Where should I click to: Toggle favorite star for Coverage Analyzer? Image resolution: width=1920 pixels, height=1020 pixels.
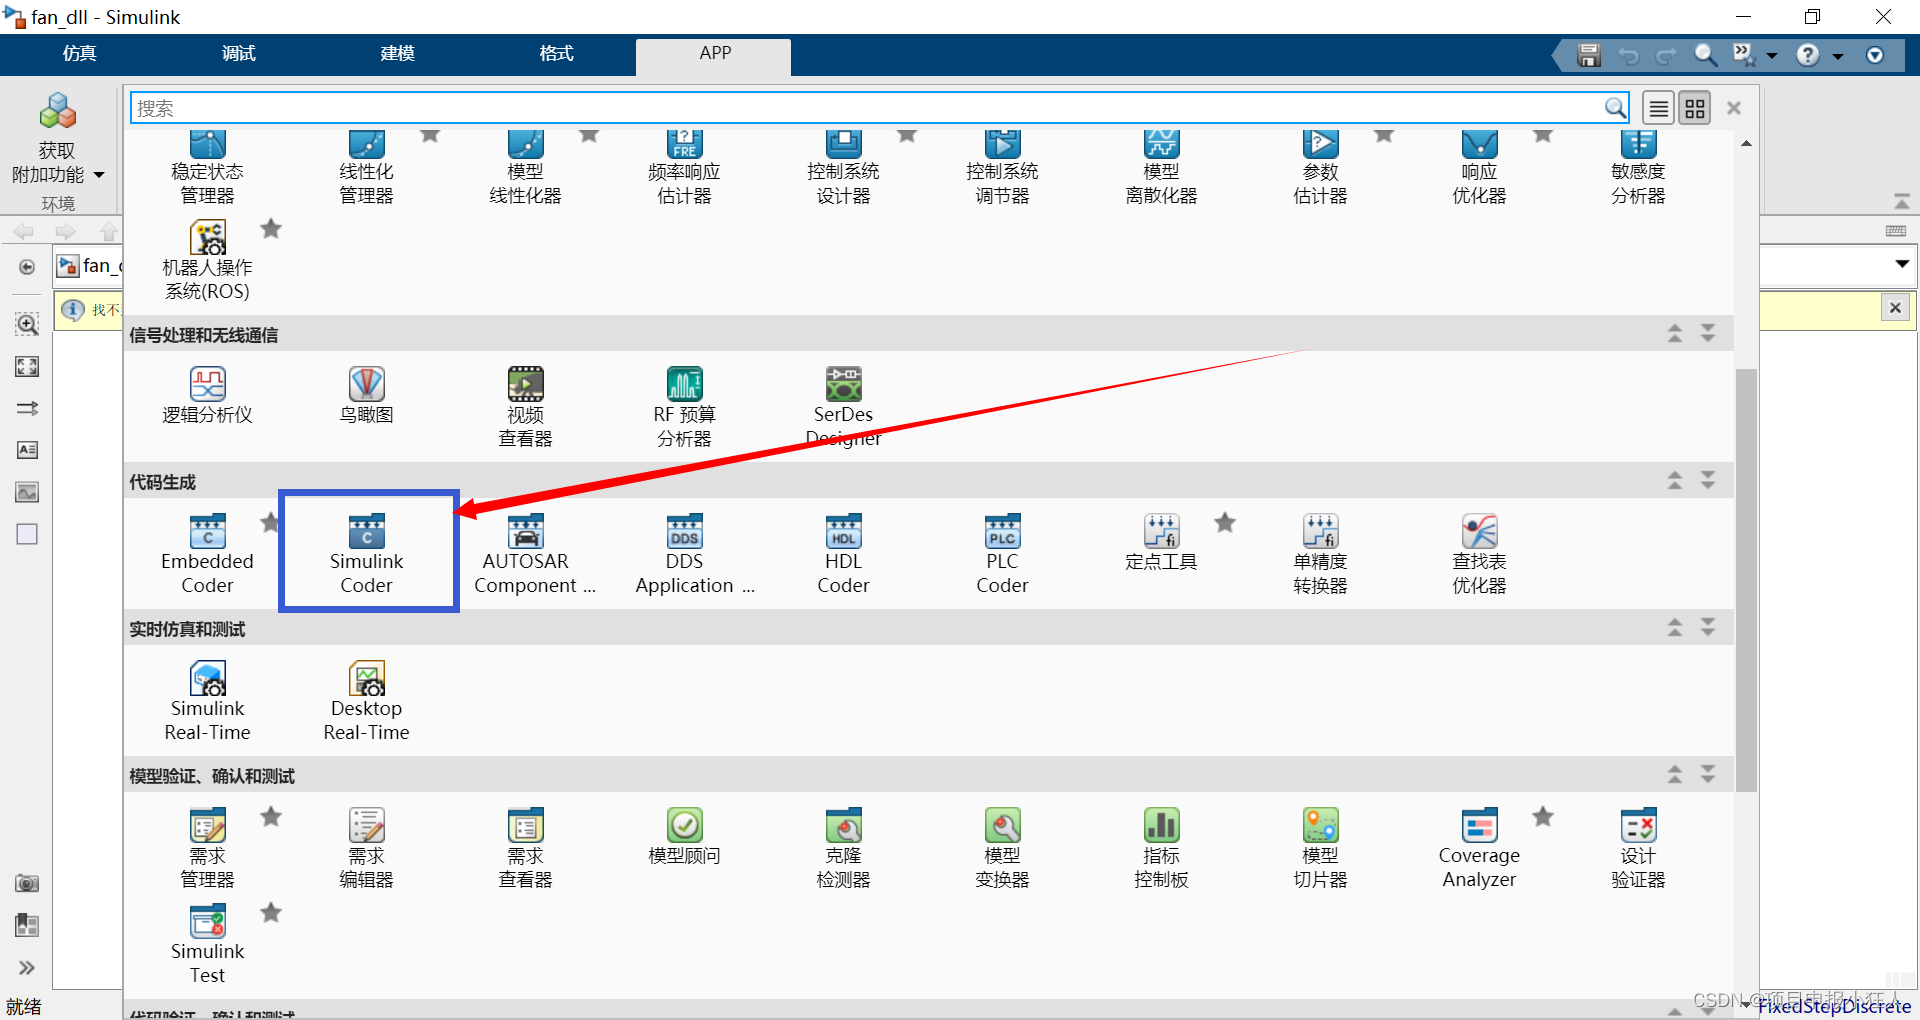(x=1543, y=817)
